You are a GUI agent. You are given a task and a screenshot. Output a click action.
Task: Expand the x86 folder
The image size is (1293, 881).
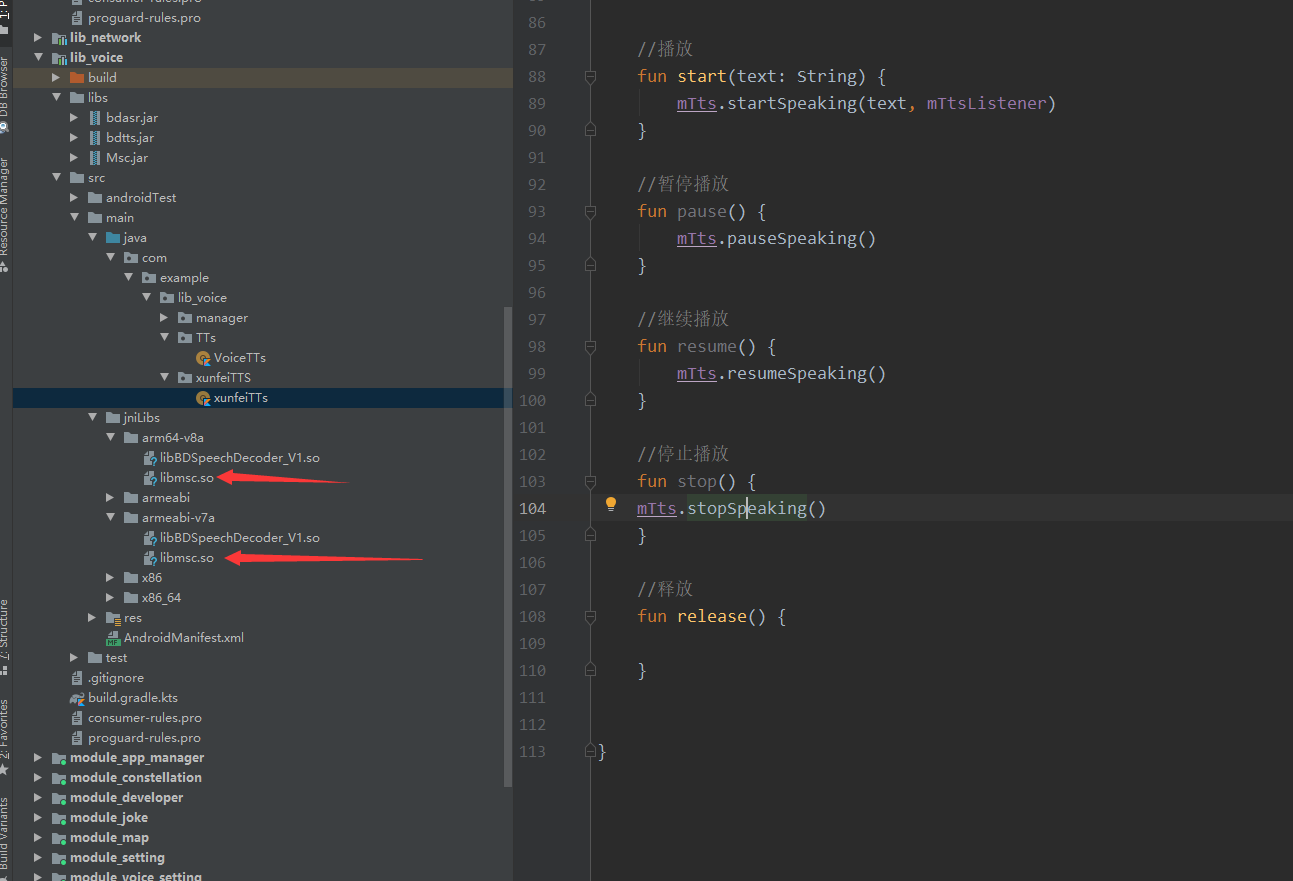point(111,577)
